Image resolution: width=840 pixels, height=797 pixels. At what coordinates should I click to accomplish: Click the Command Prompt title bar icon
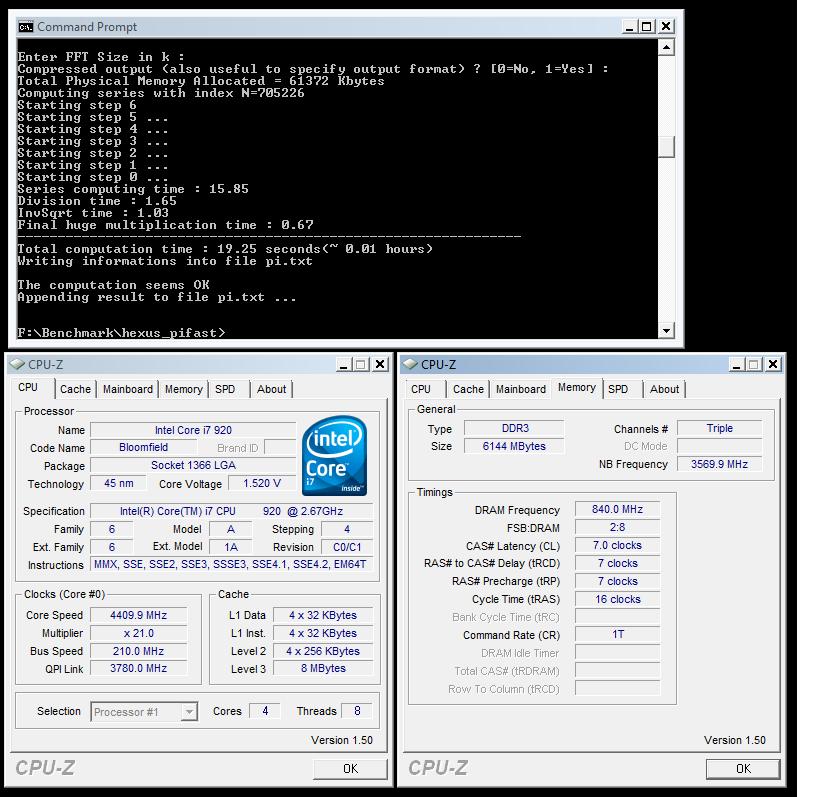pyautogui.click(x=25, y=27)
